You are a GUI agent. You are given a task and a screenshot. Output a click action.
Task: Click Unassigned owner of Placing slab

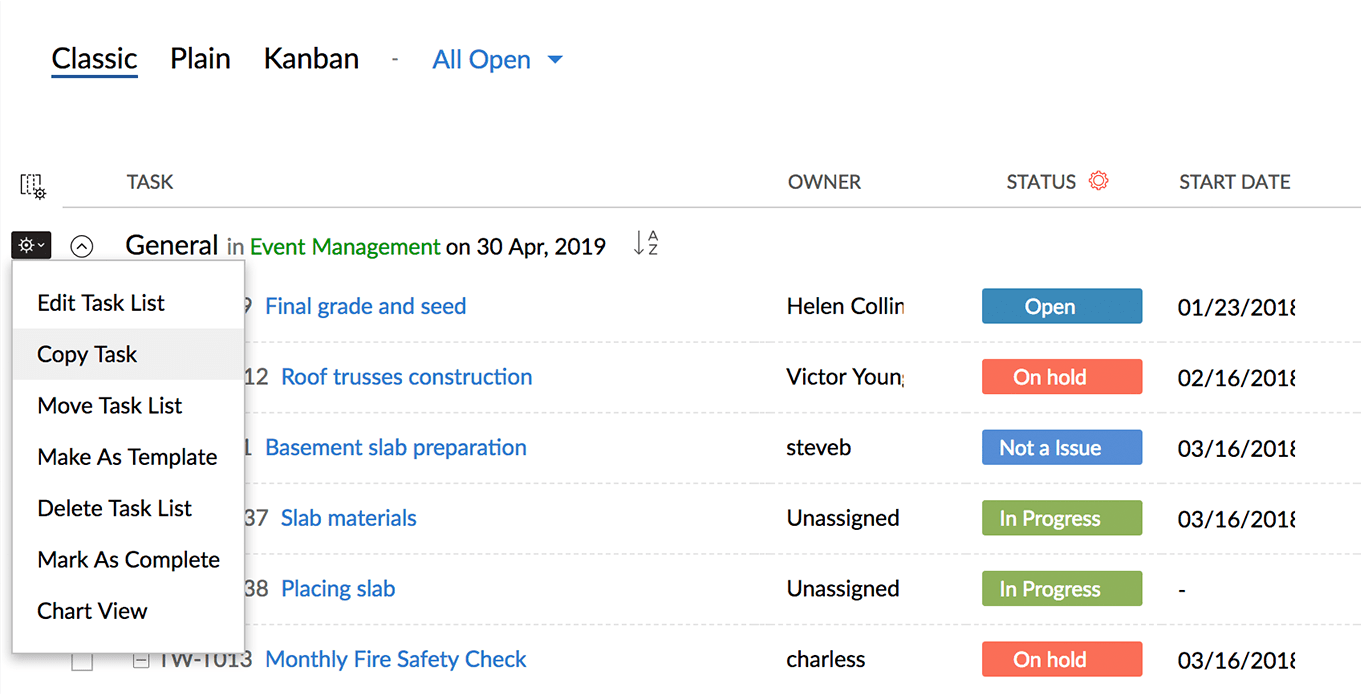click(843, 589)
